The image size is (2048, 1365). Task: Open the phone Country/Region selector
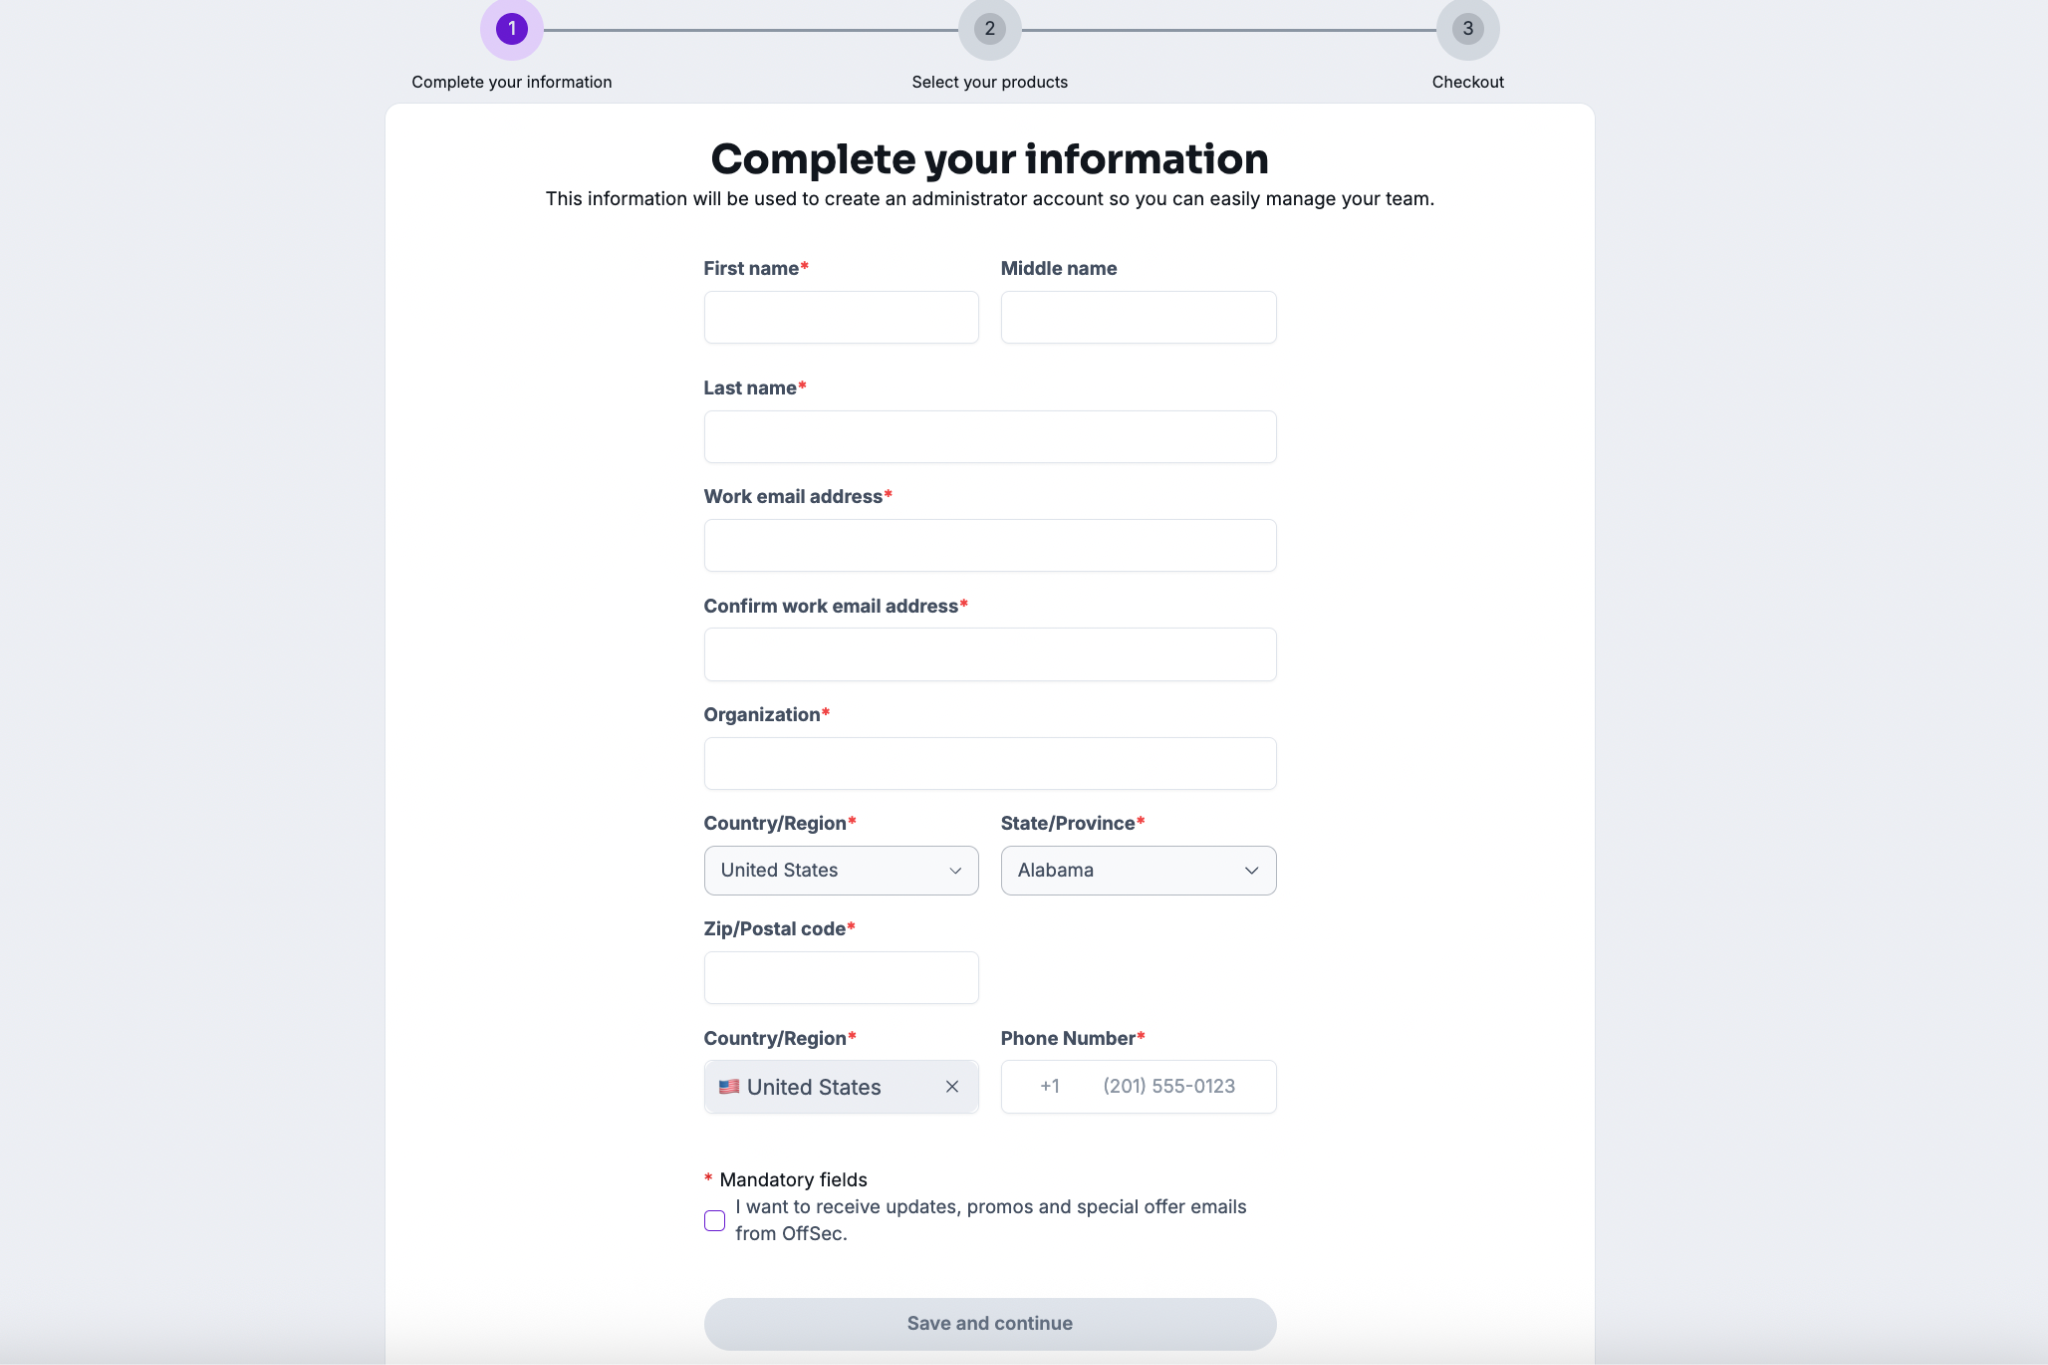point(841,1086)
